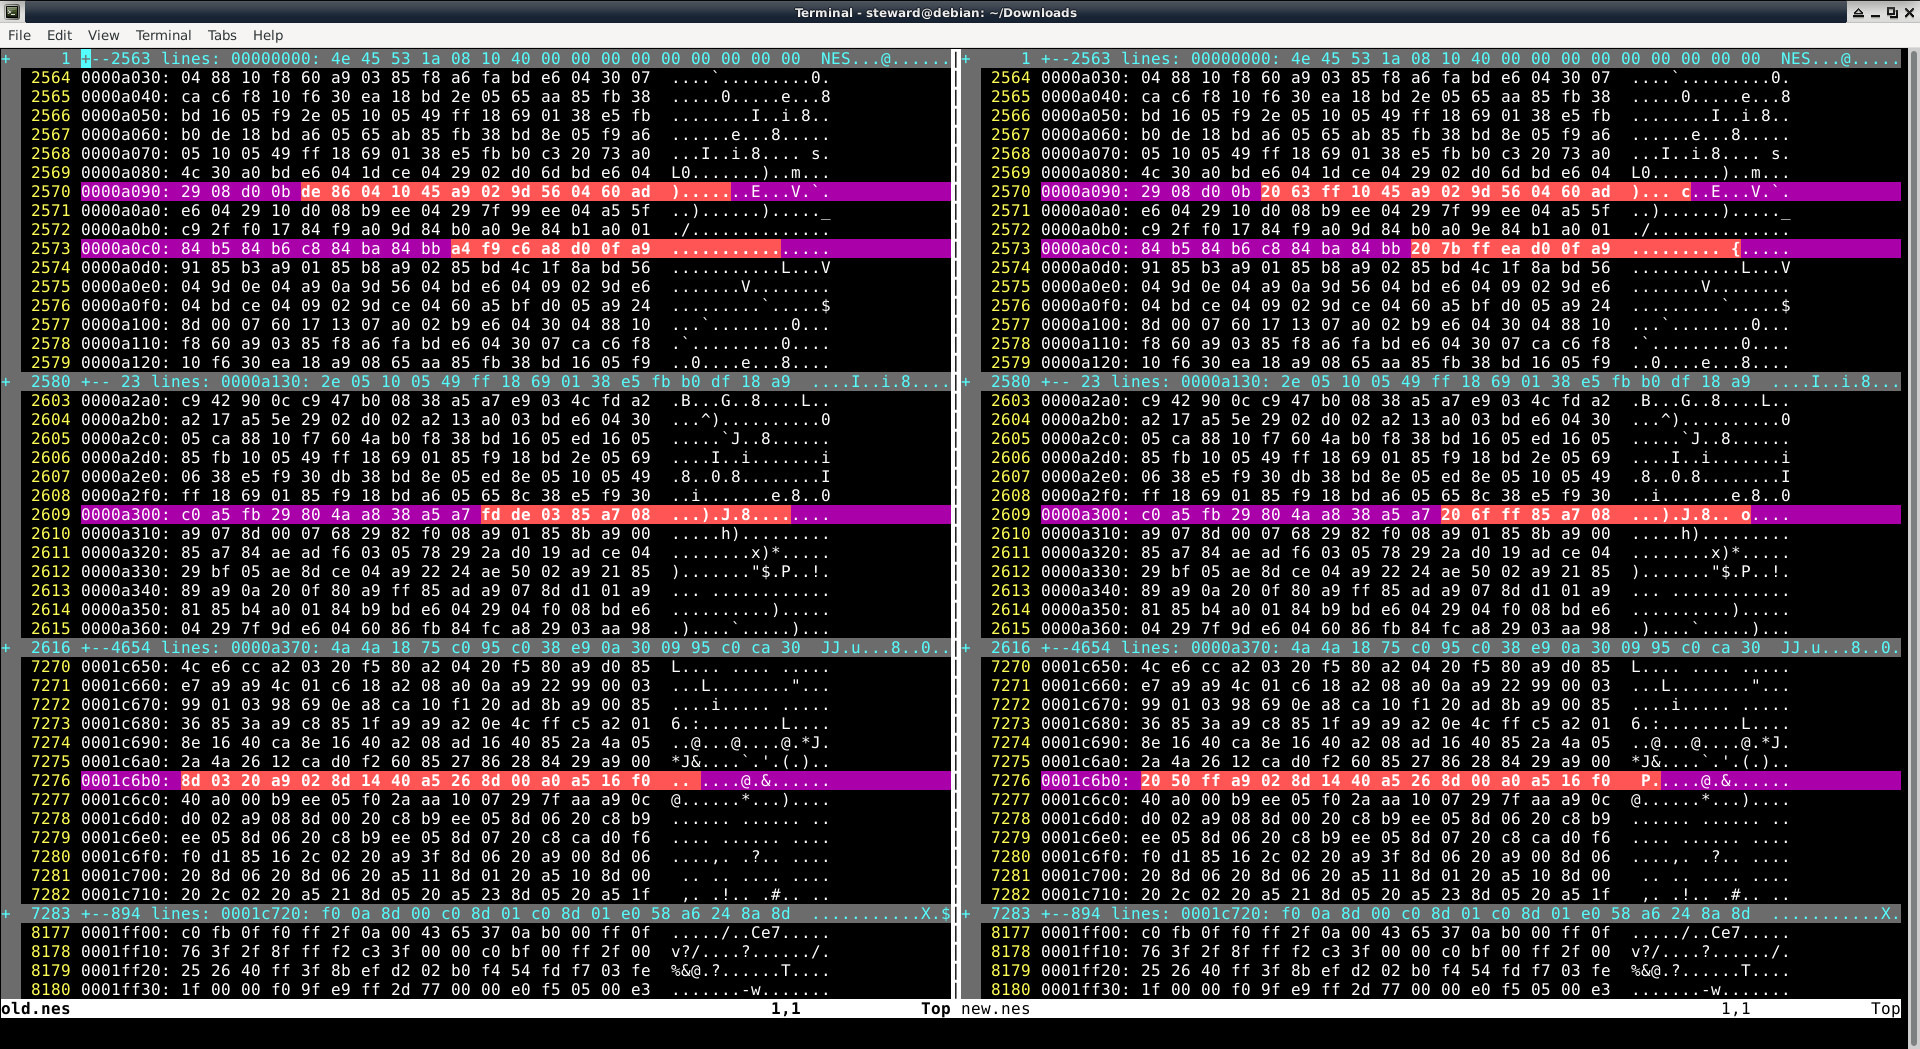The image size is (1920, 1049).
Task: Open the File menu
Action: (x=19, y=35)
